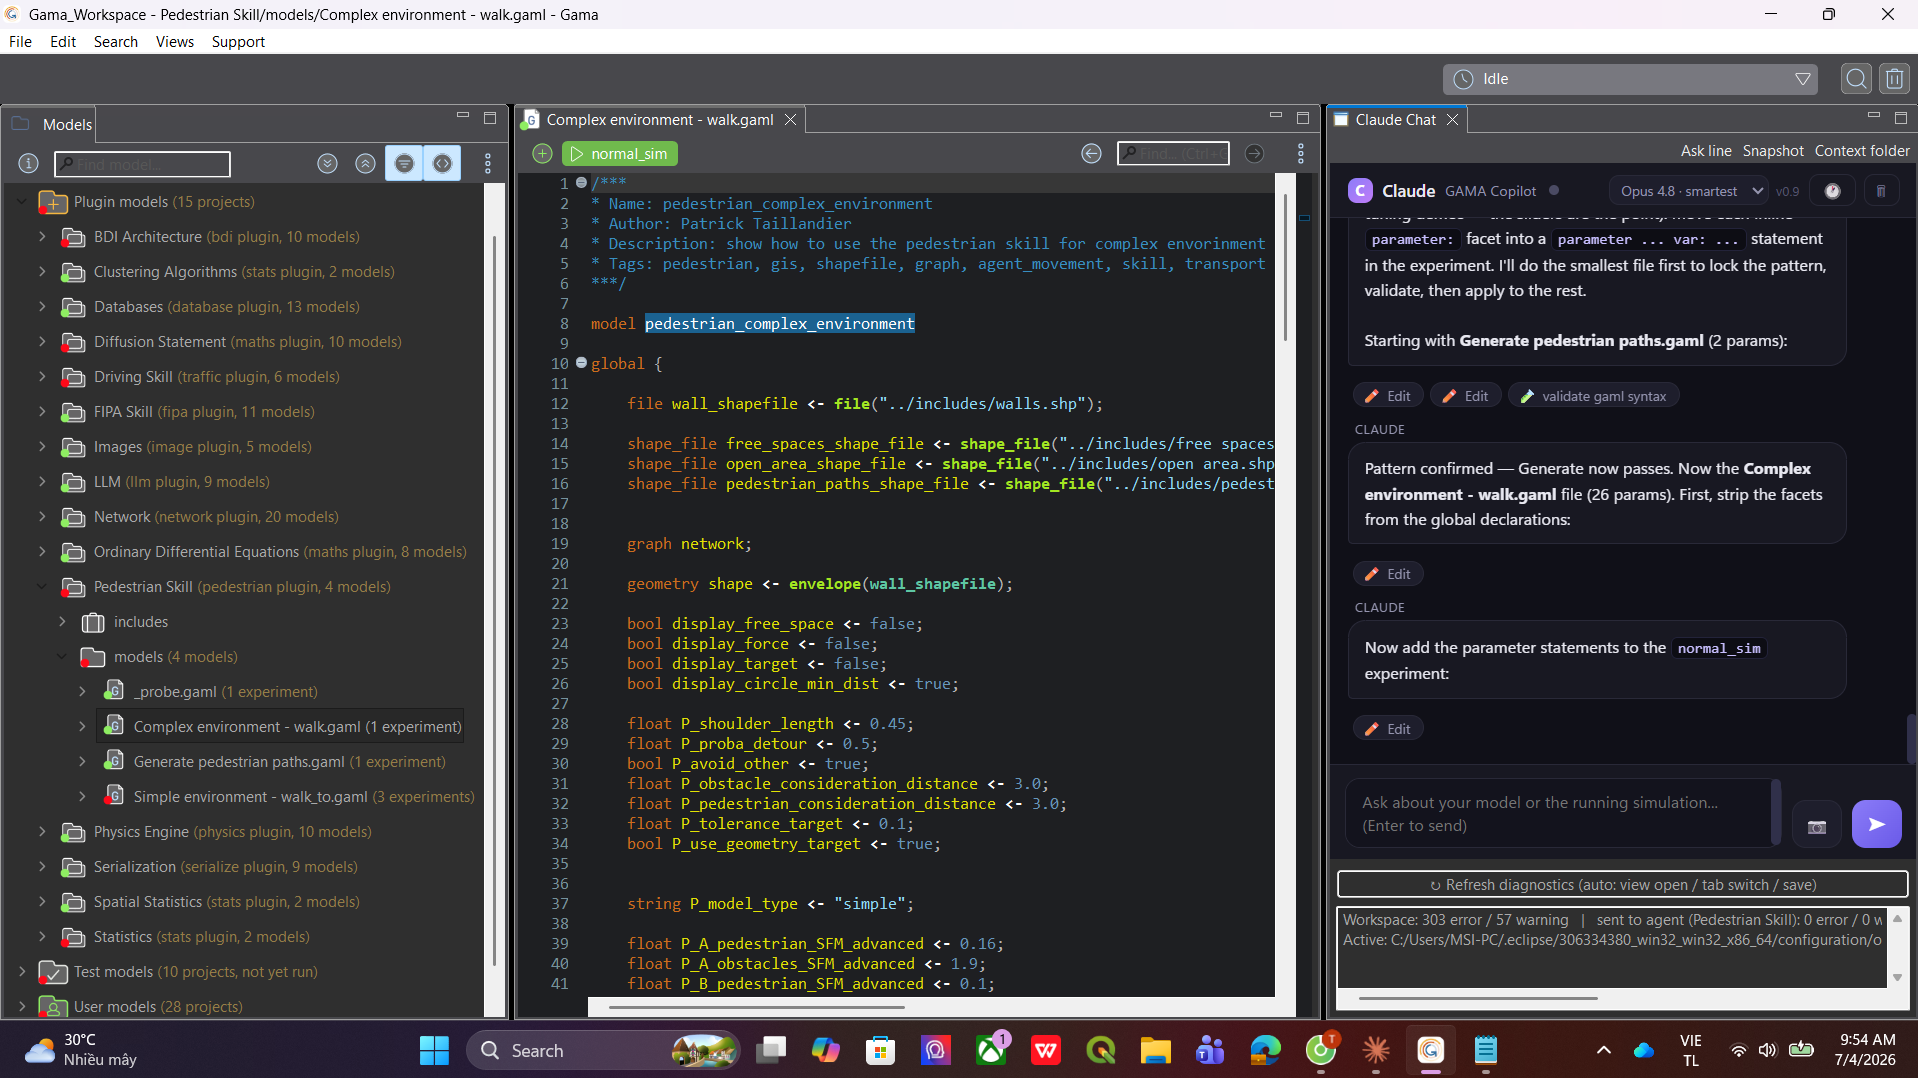
Task: Expand the Driving Skill project
Action: 42,377
